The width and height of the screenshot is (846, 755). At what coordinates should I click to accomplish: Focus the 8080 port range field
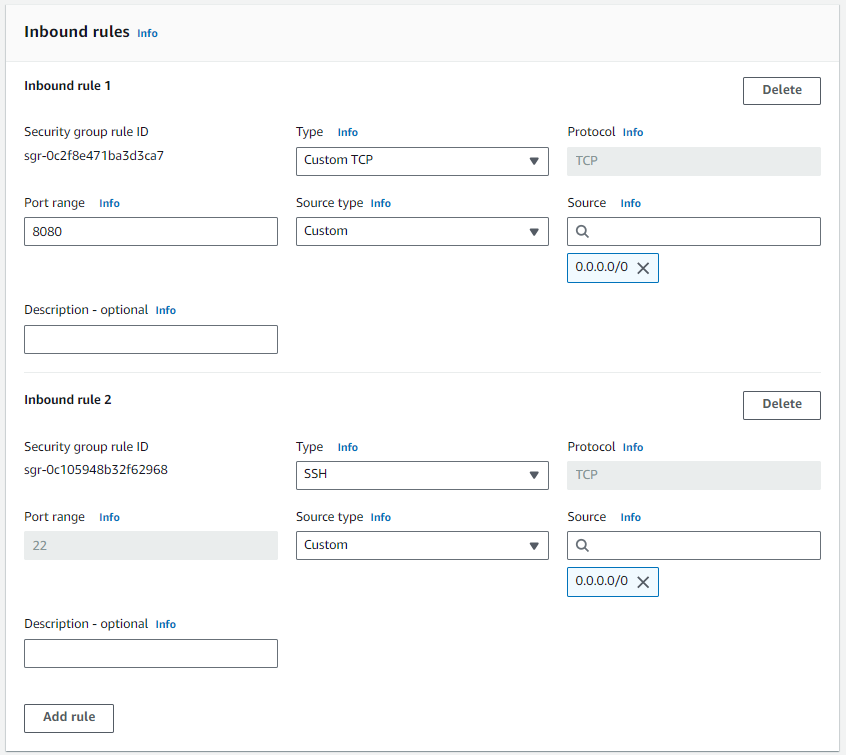point(151,232)
